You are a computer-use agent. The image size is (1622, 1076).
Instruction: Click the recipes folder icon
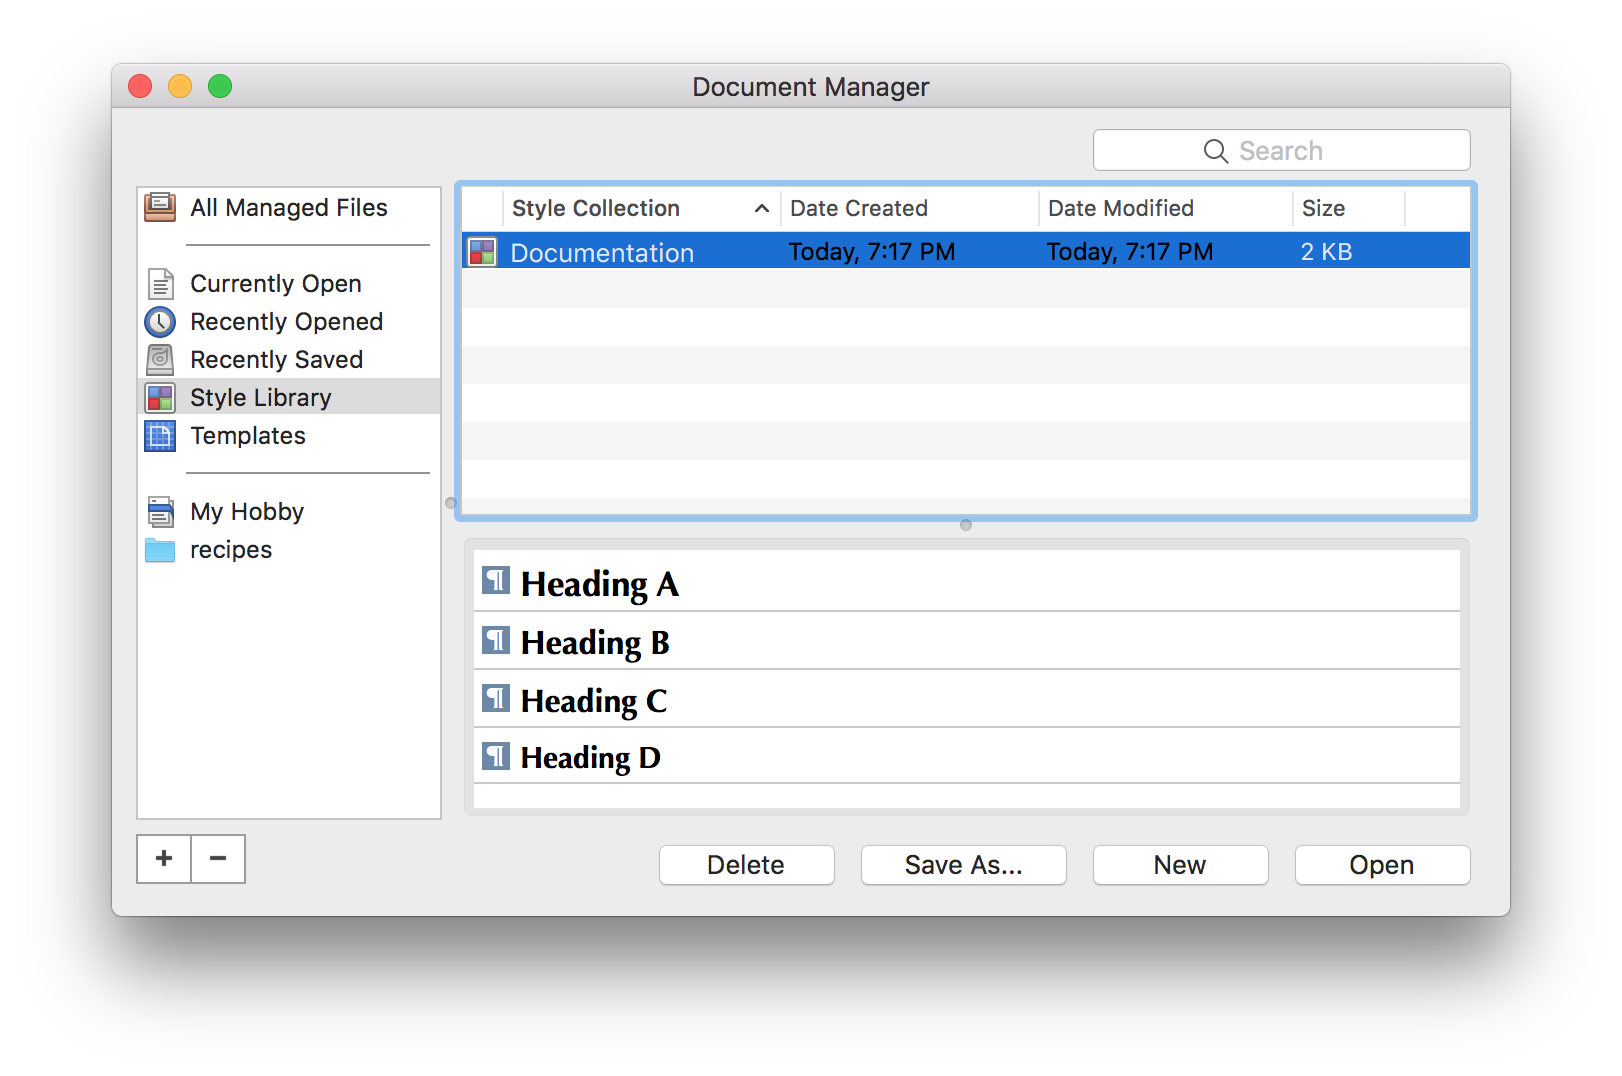160,550
